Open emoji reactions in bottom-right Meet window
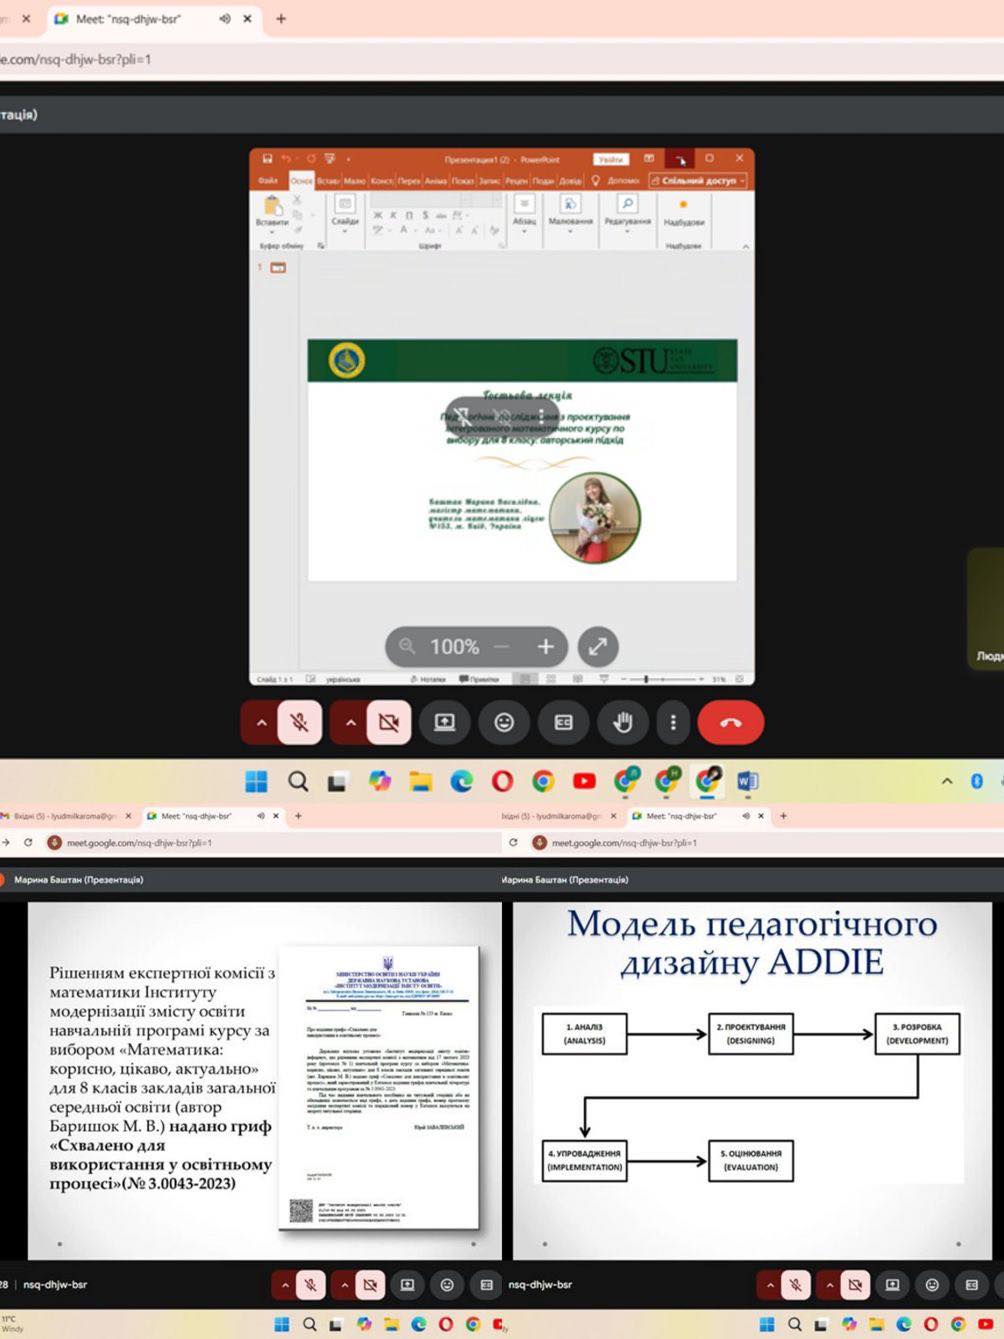 tap(932, 1285)
